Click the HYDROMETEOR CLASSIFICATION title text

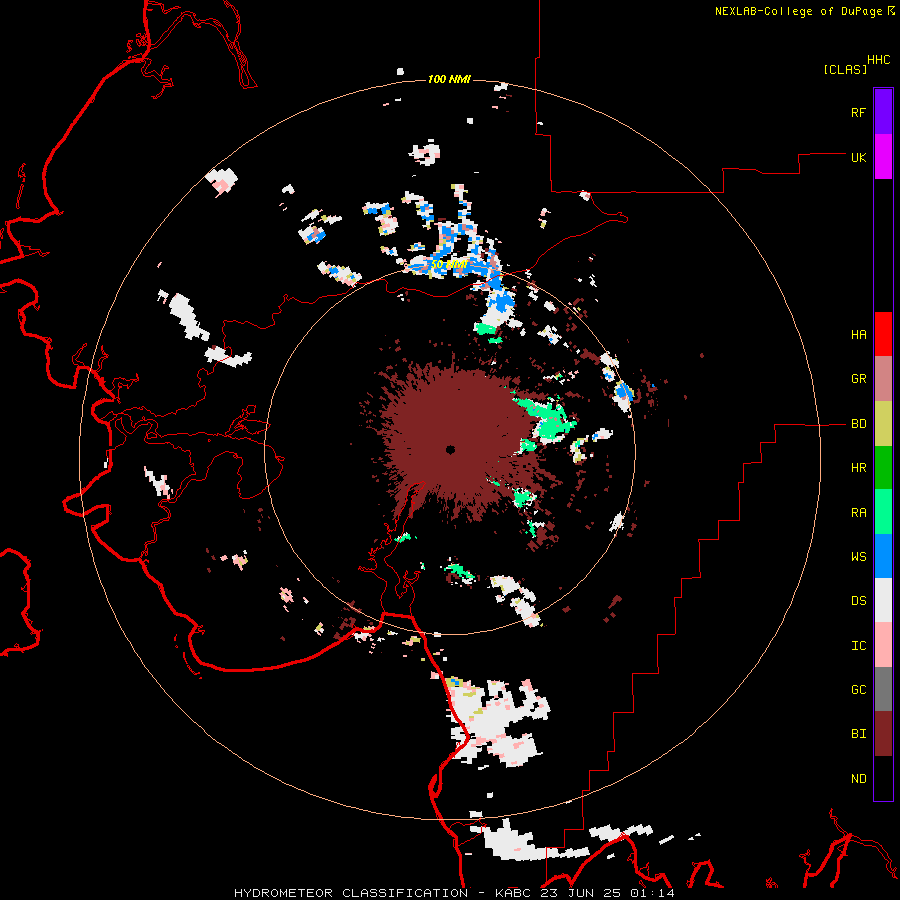(351, 893)
